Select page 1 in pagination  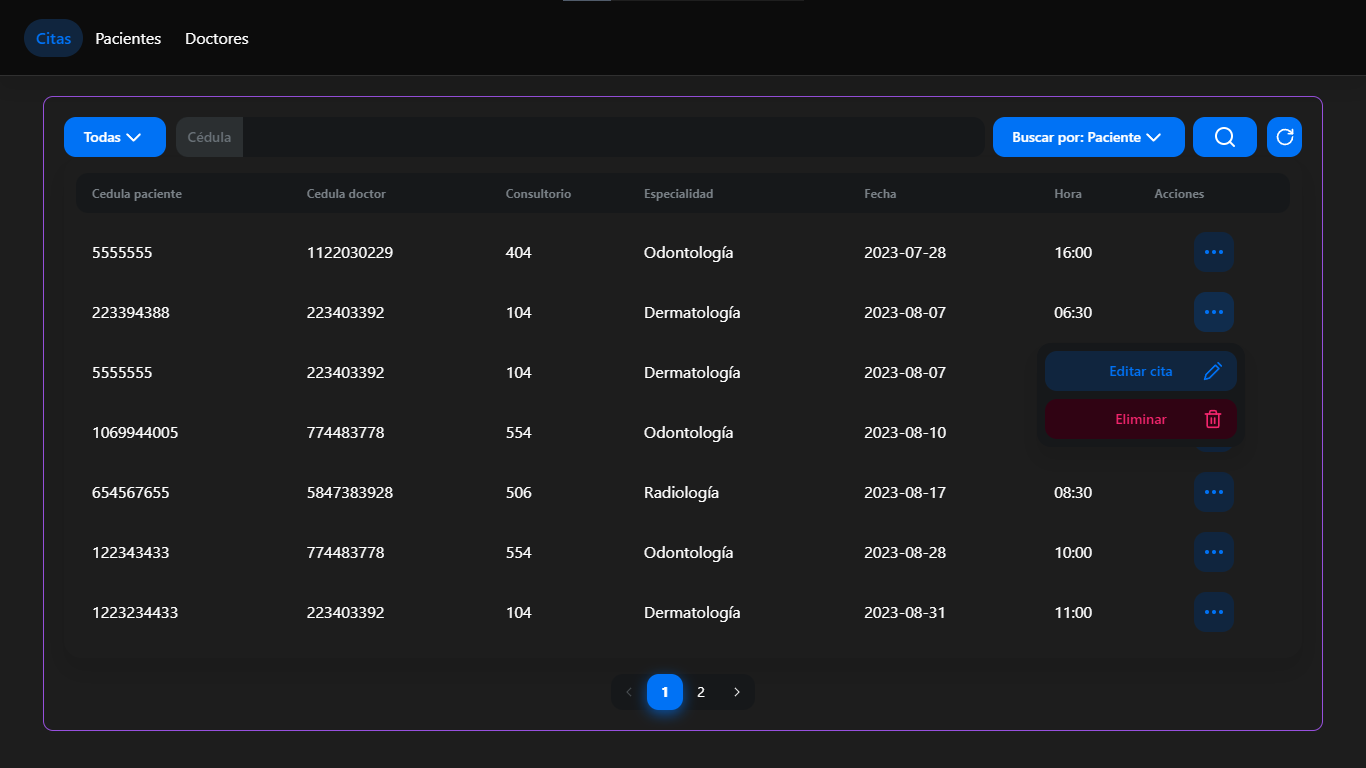coord(665,692)
